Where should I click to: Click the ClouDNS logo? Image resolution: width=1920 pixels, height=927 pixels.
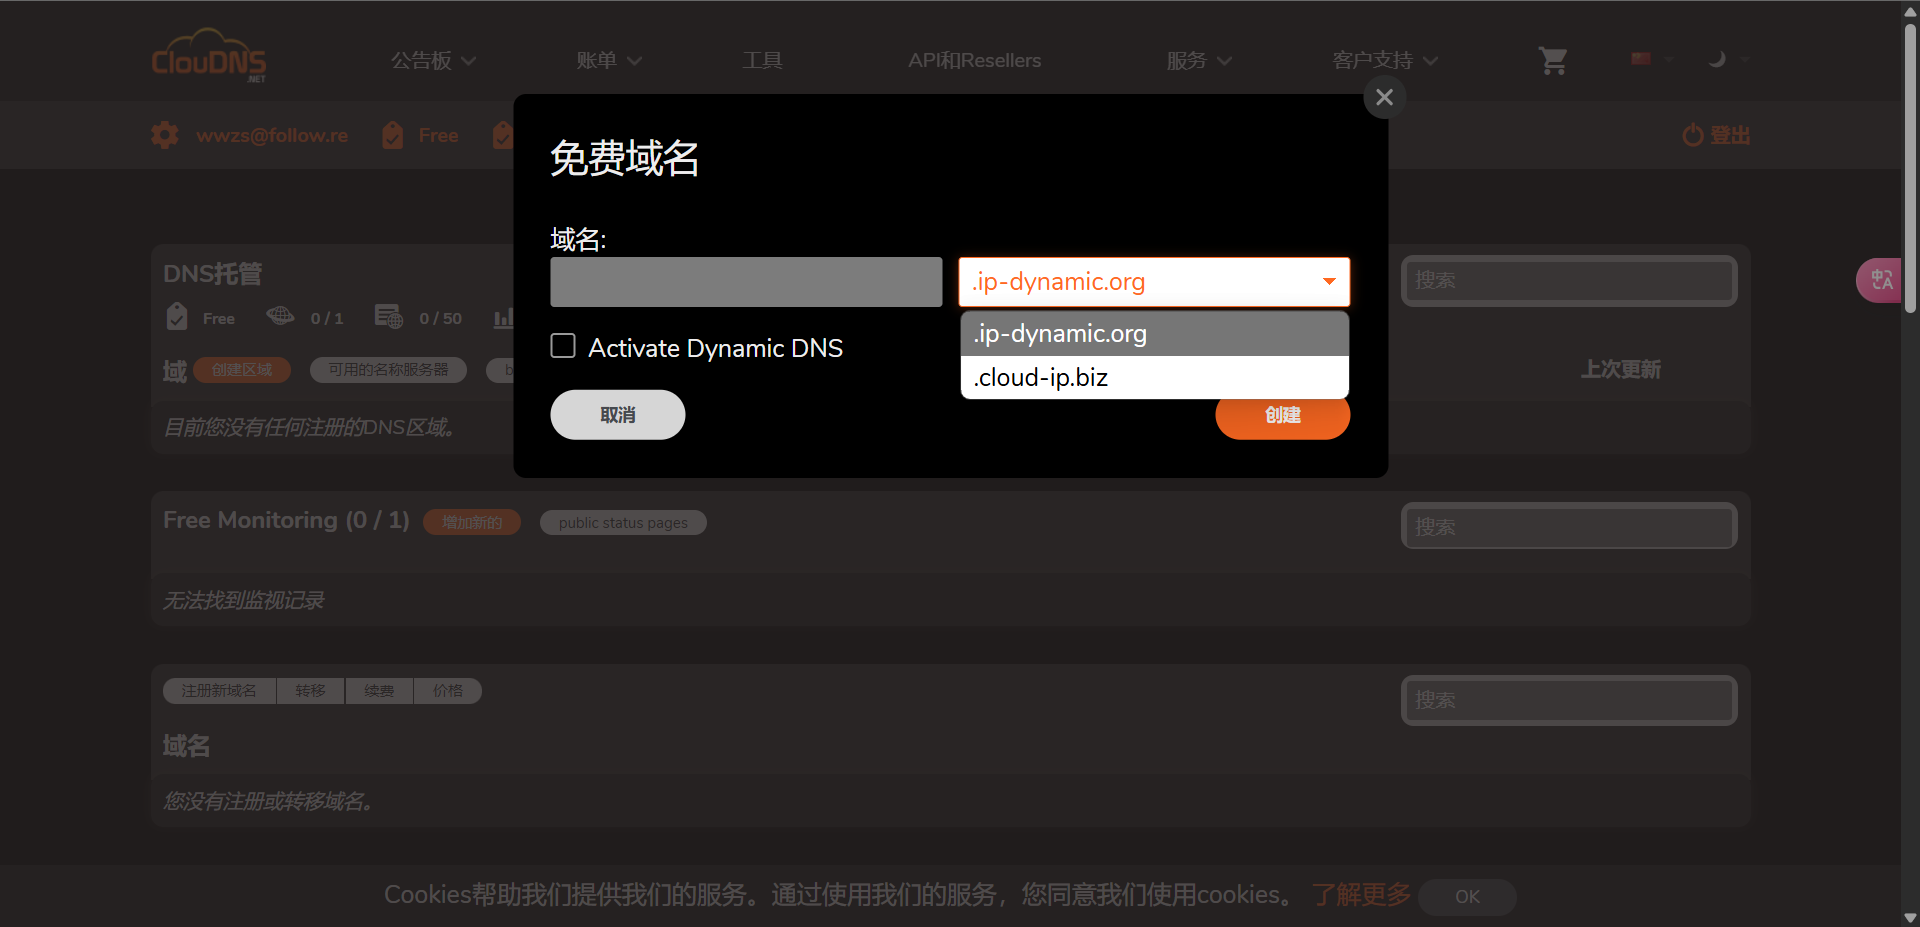pyautogui.click(x=209, y=58)
